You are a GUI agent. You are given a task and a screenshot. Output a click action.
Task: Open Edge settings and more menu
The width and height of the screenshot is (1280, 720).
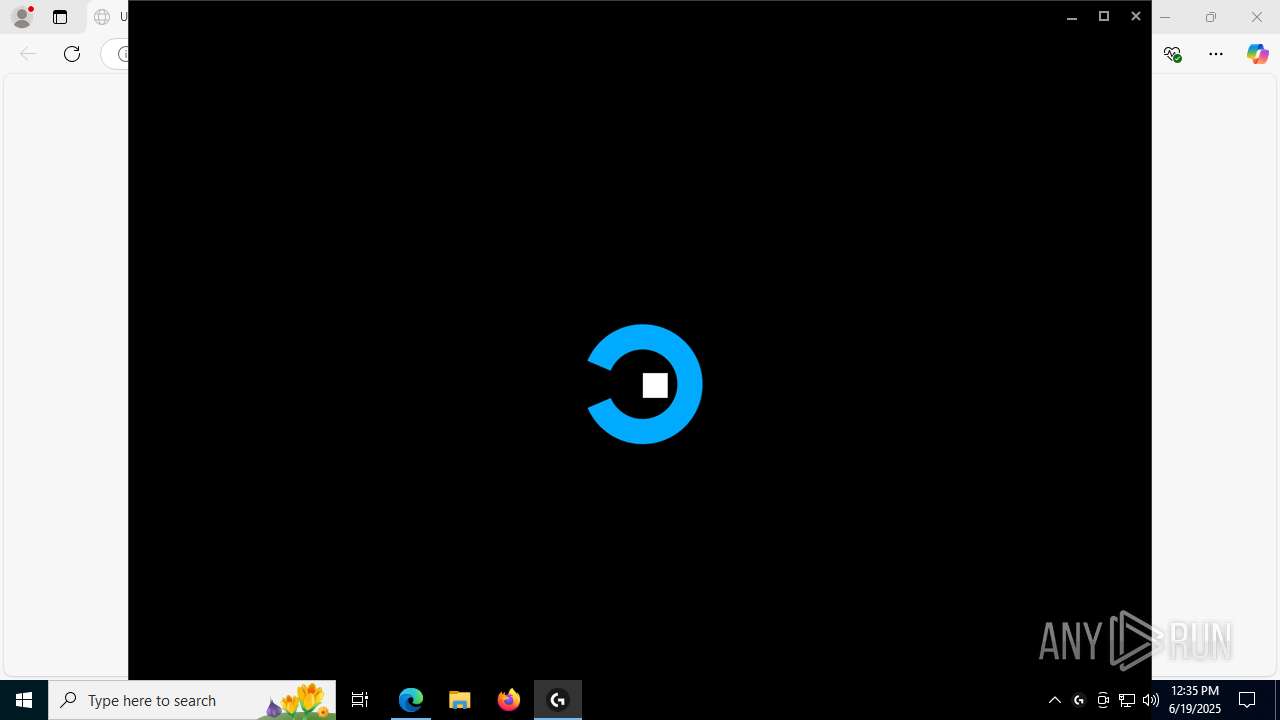coord(1216,54)
